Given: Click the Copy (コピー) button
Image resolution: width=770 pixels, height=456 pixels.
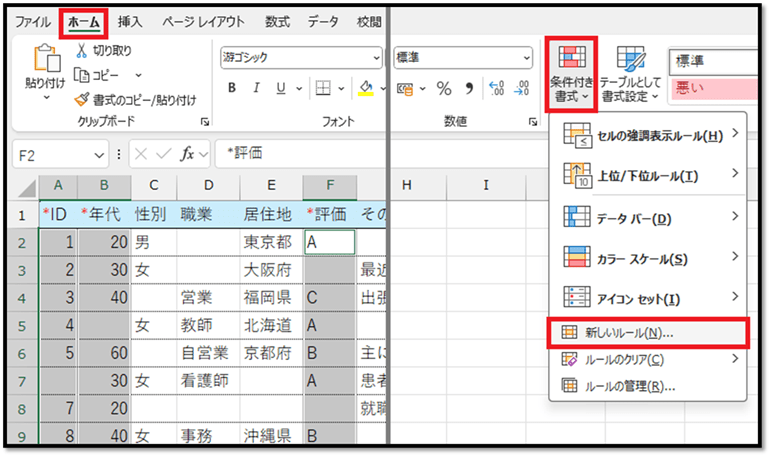Looking at the screenshot, I should click(104, 75).
